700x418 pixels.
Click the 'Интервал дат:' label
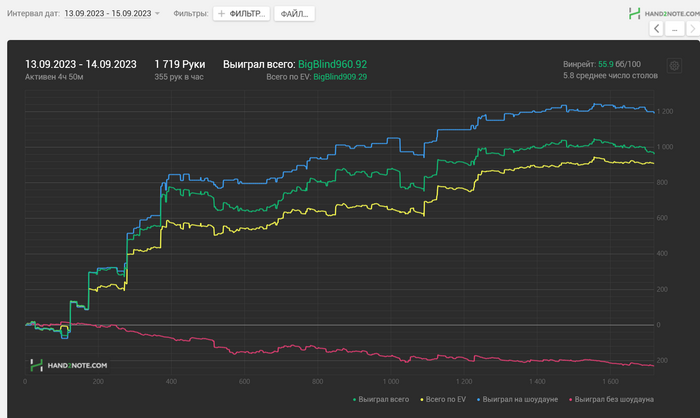[x=33, y=13]
